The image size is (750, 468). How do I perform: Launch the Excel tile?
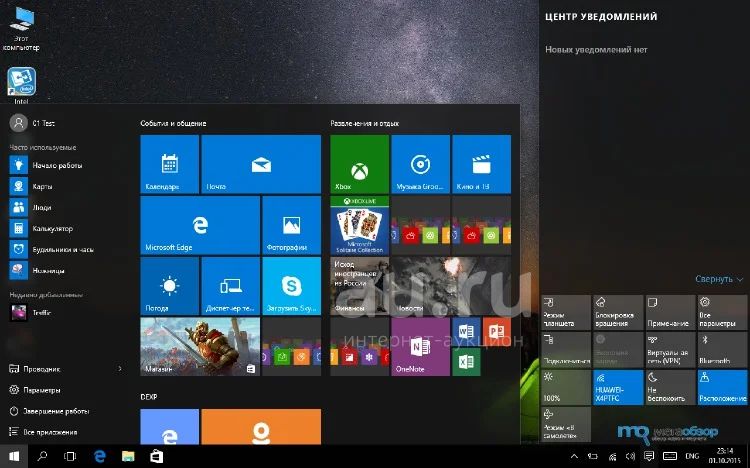(466, 362)
